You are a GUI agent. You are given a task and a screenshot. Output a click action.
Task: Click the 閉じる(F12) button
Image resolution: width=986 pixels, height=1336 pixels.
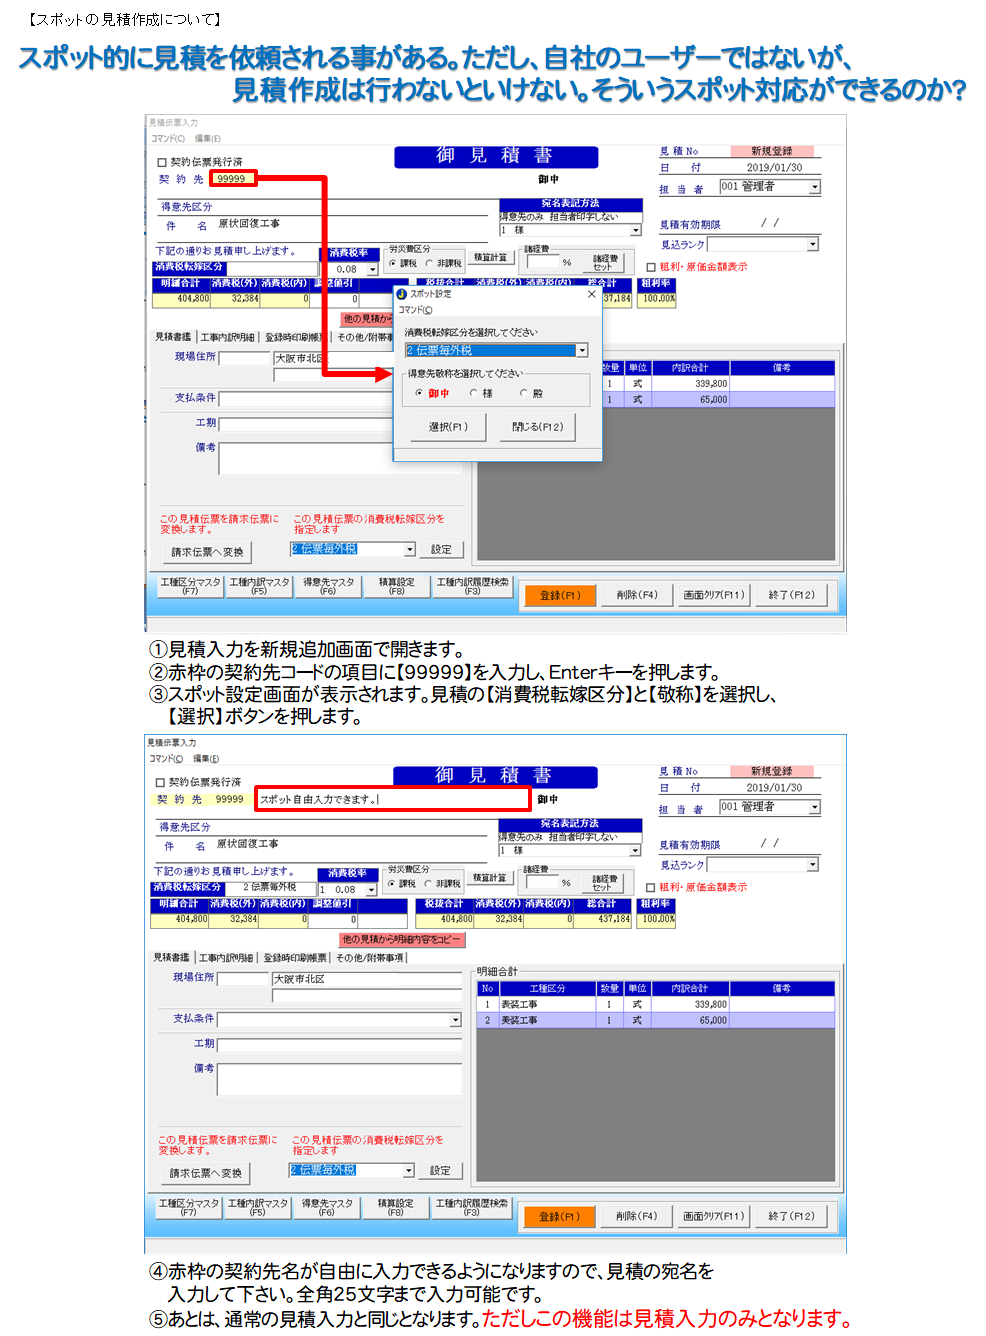pyautogui.click(x=537, y=427)
